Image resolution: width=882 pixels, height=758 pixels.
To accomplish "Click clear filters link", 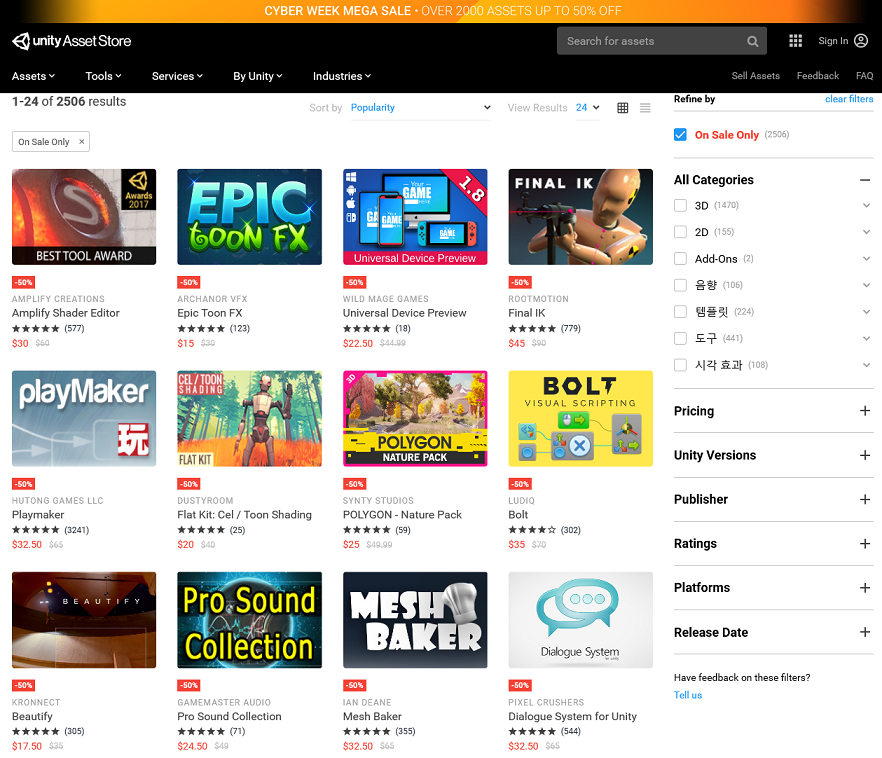I will [x=849, y=99].
